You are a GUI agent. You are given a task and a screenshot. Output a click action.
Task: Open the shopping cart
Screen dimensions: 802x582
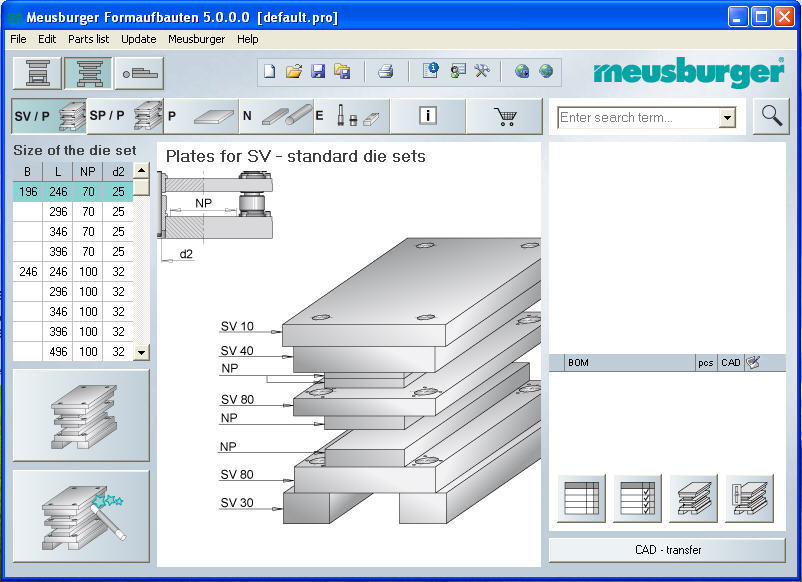click(x=504, y=116)
